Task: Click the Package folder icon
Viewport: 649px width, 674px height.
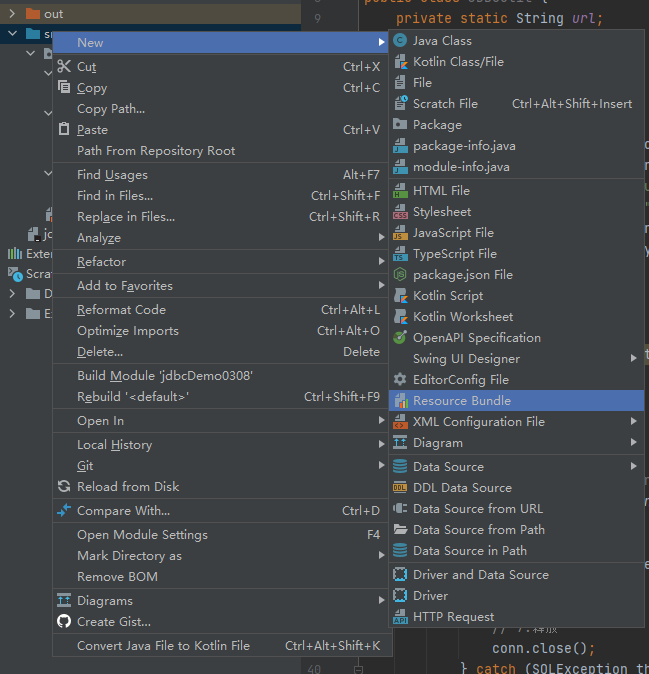Action: tap(400, 124)
